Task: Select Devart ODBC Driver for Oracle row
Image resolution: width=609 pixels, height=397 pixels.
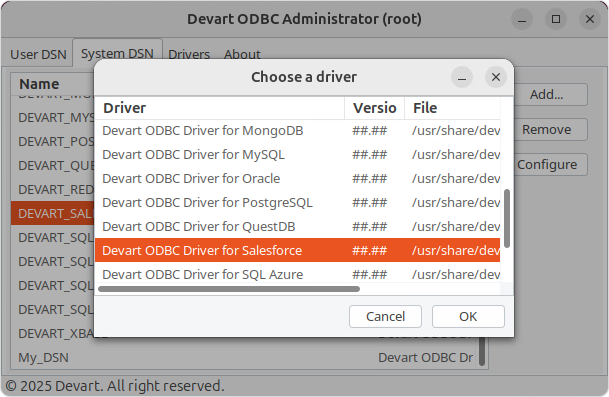Action: point(298,179)
